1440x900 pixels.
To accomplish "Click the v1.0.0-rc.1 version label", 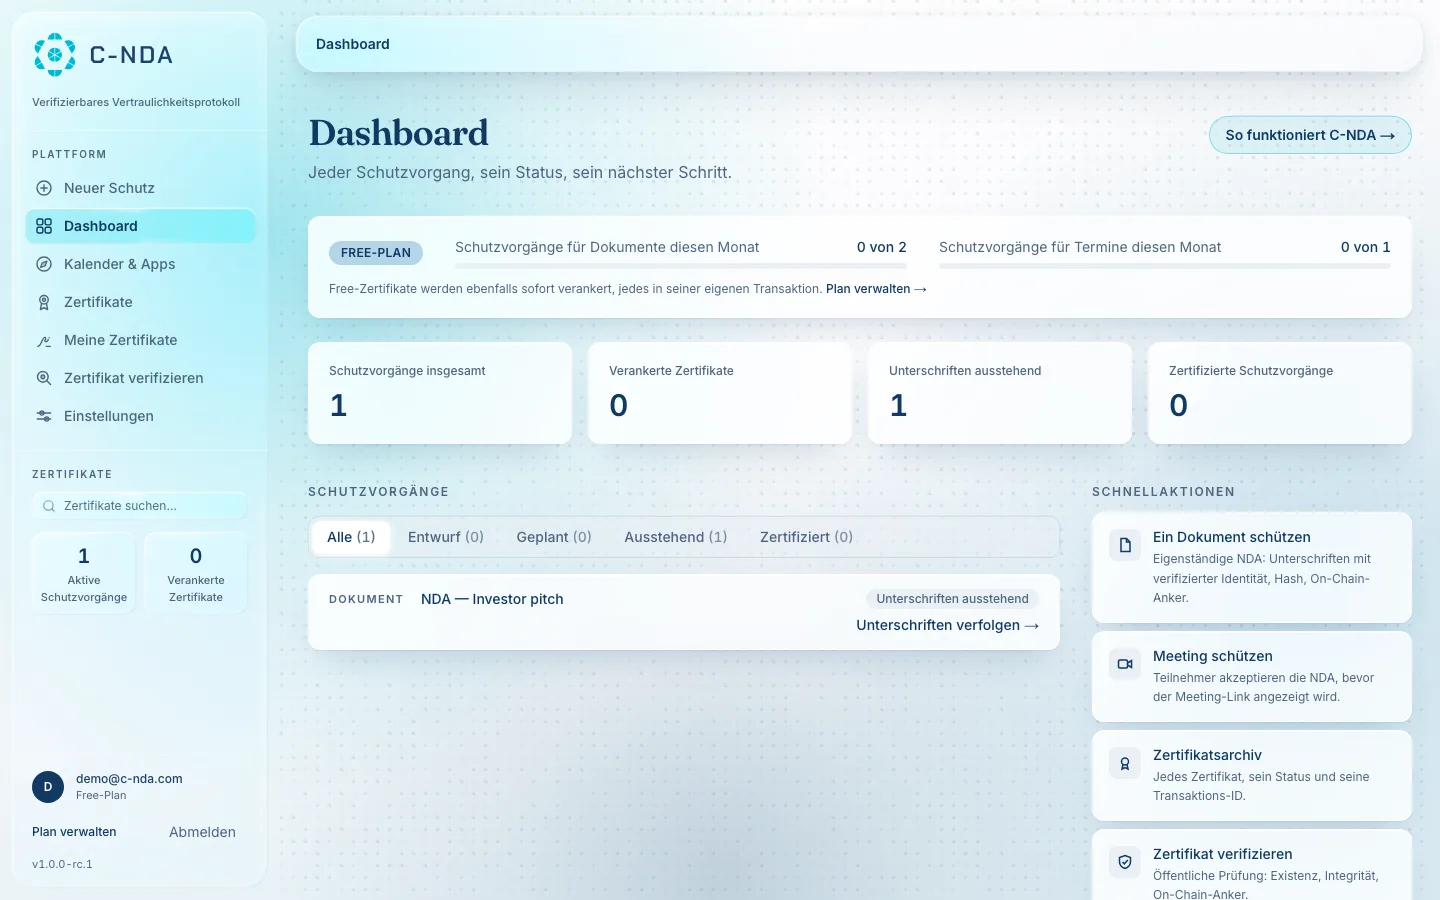I will click(62, 864).
